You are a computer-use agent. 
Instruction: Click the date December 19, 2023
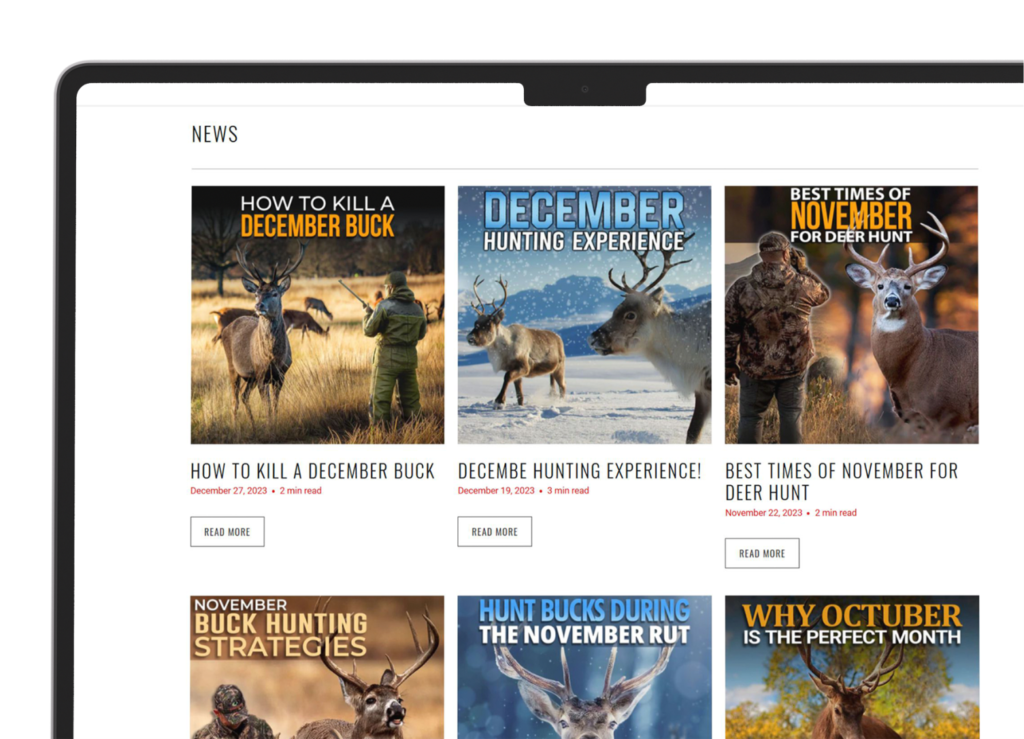point(496,490)
